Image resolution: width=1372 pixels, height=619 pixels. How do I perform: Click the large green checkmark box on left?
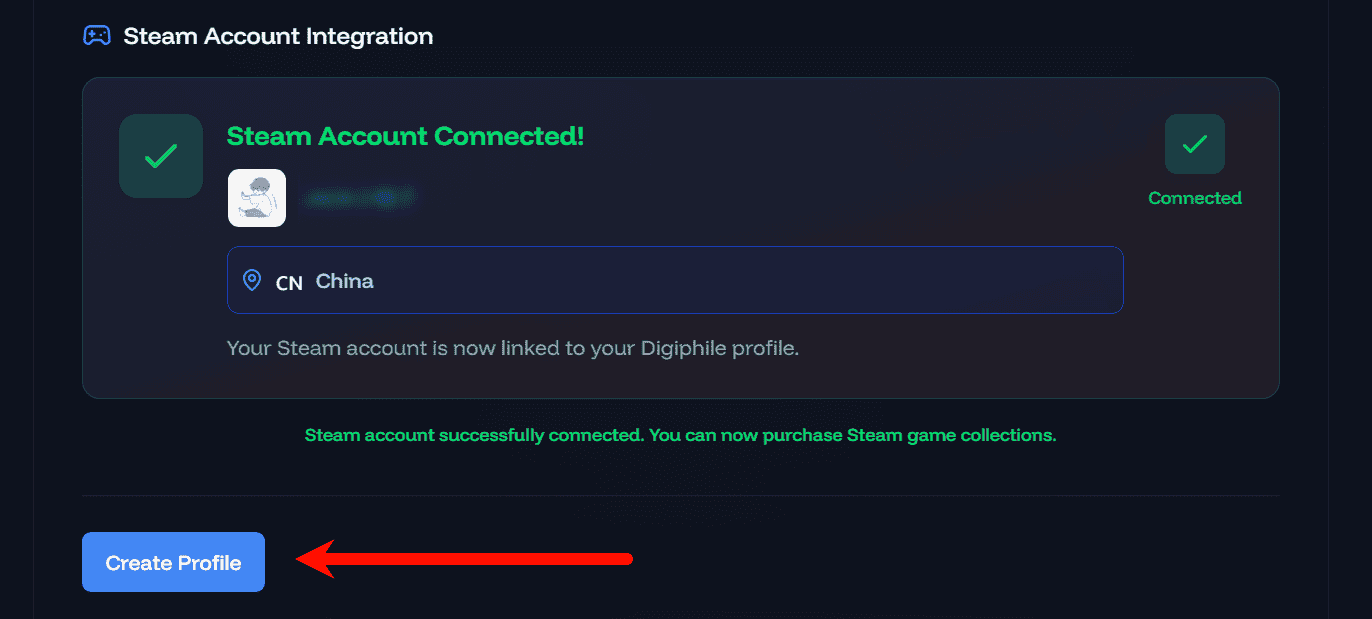click(x=161, y=156)
